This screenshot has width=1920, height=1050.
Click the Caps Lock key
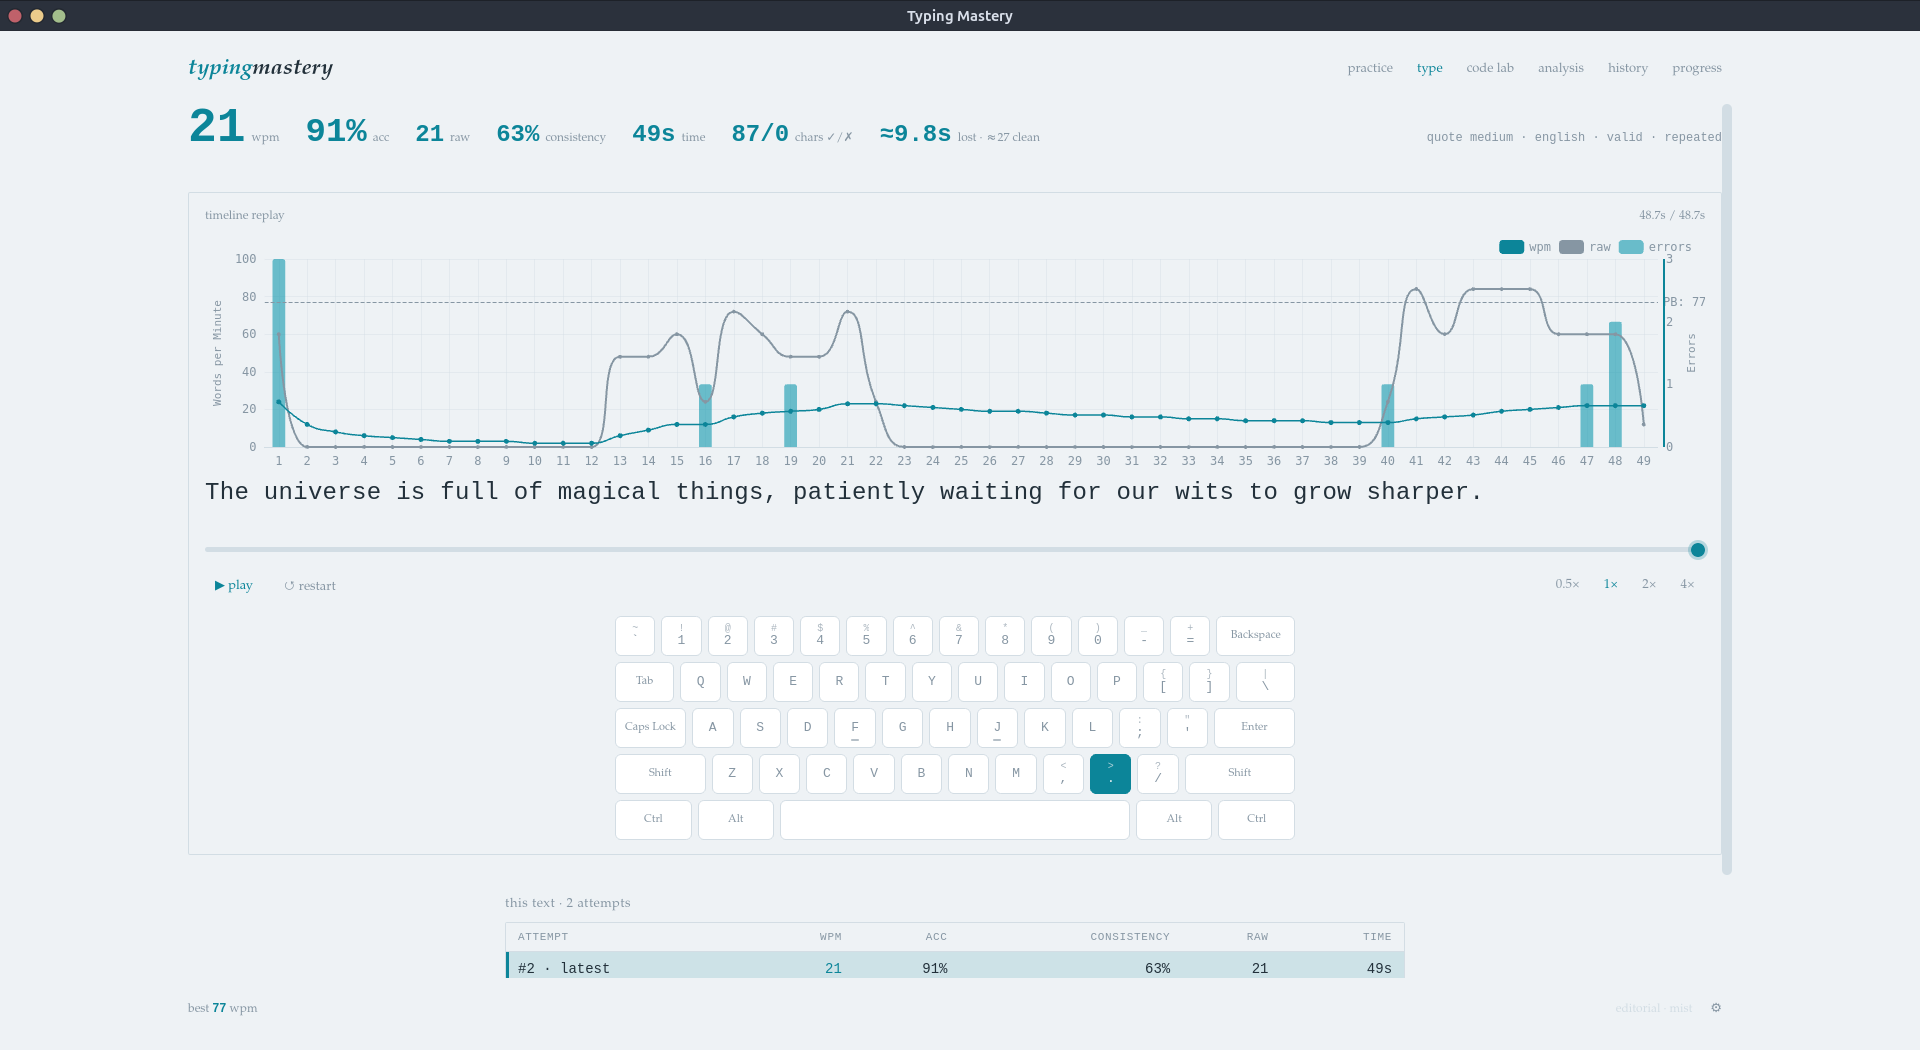pyautogui.click(x=650, y=728)
